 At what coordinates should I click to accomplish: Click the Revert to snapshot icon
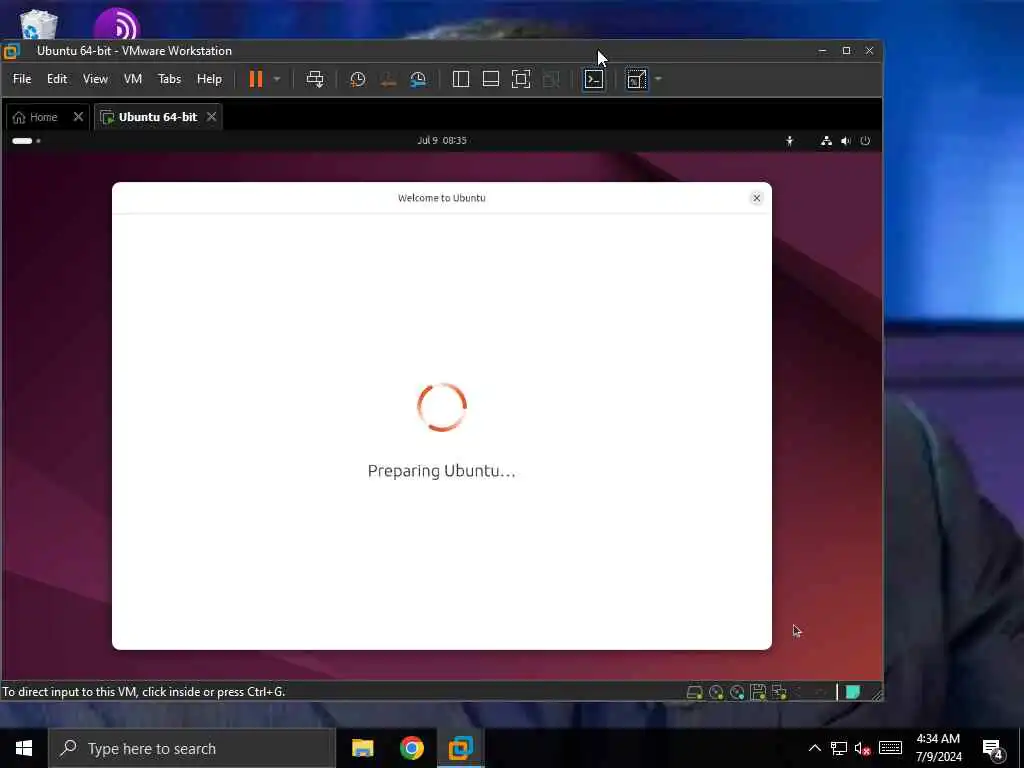388,79
